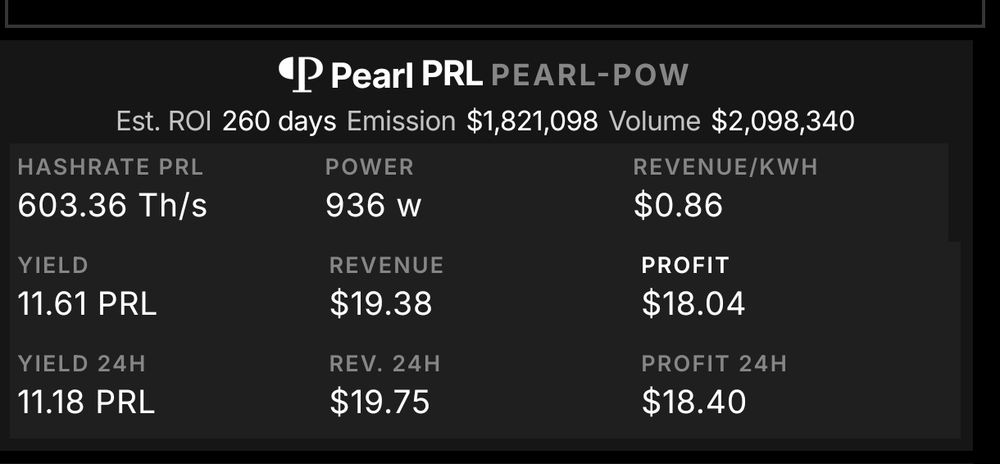The width and height of the screenshot is (1000, 464).
Task: Click the Est. ROI 260 days value
Action: (x=226, y=121)
